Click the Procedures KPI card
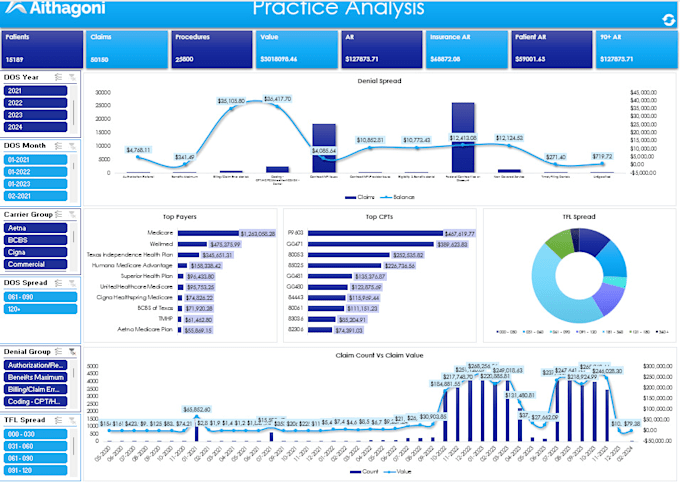This screenshot has height=482, width=680. coord(212,49)
